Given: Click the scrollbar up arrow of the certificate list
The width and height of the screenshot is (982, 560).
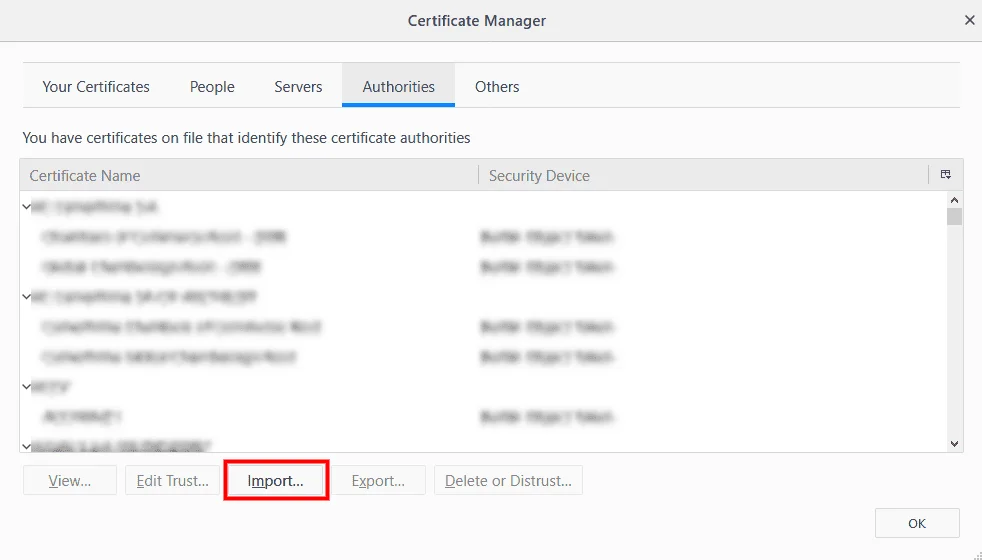Looking at the screenshot, I should [x=954, y=200].
